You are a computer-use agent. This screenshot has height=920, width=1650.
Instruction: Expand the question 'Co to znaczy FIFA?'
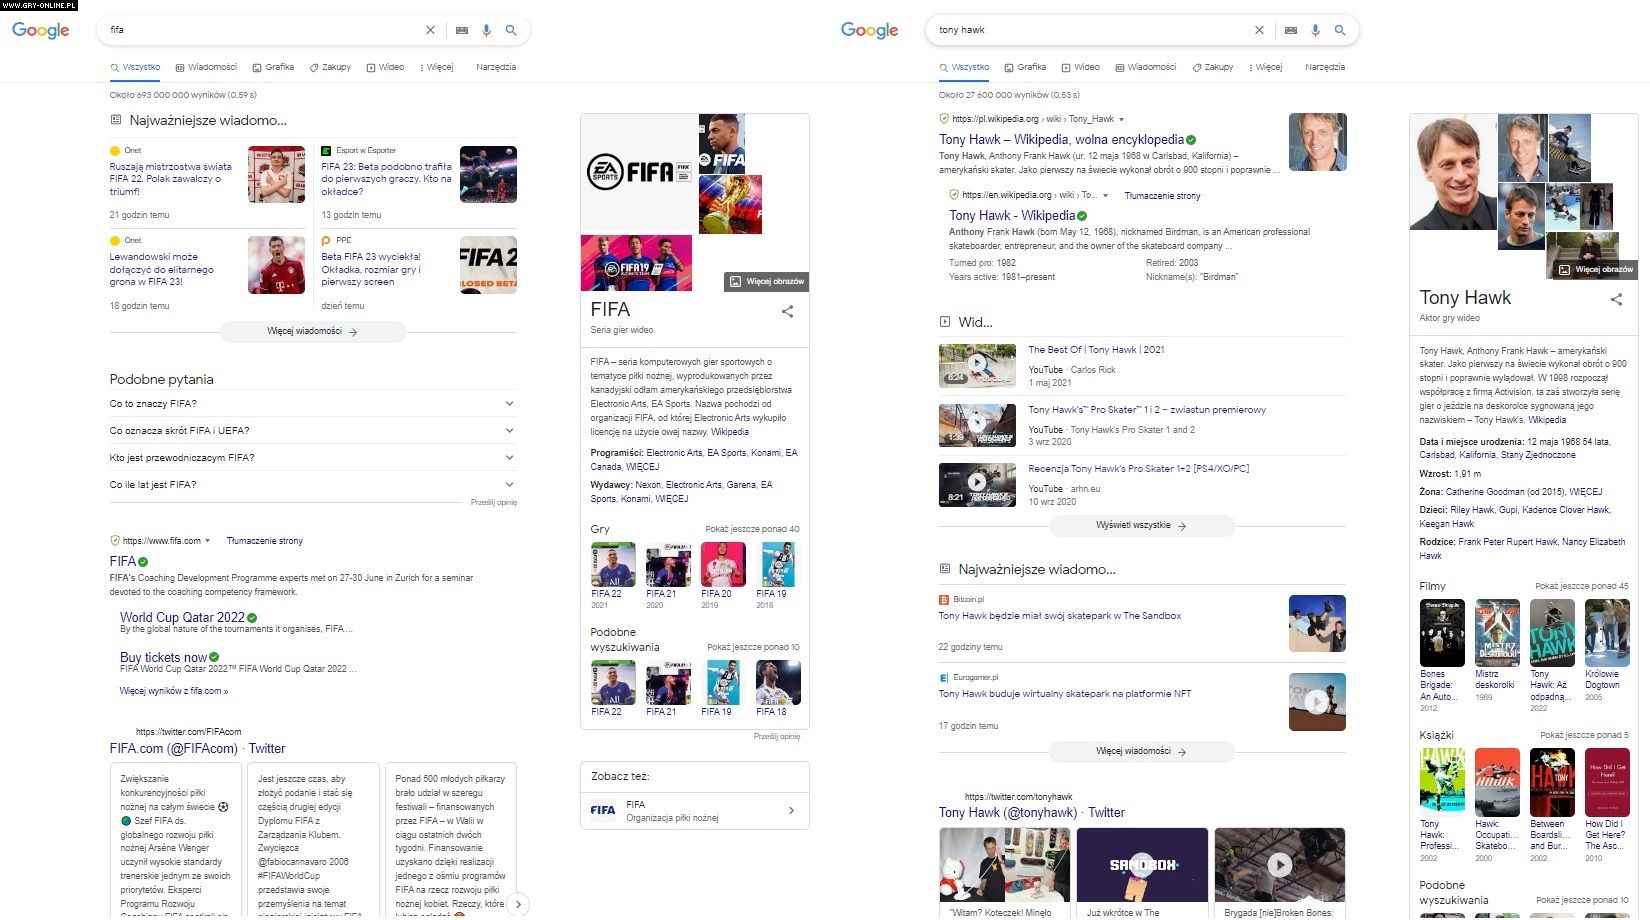(509, 404)
